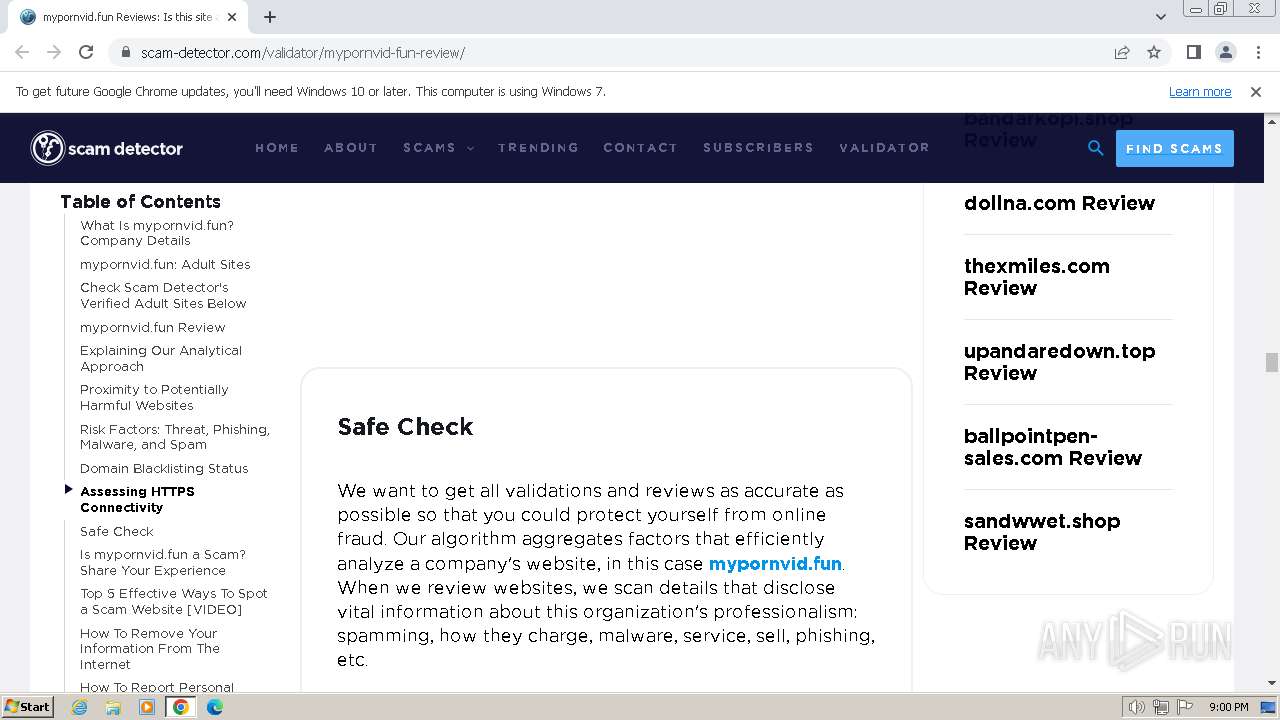Jump to mypornvid.fun: Adult Sites section
Screen dimensions: 1280x720
(165, 264)
